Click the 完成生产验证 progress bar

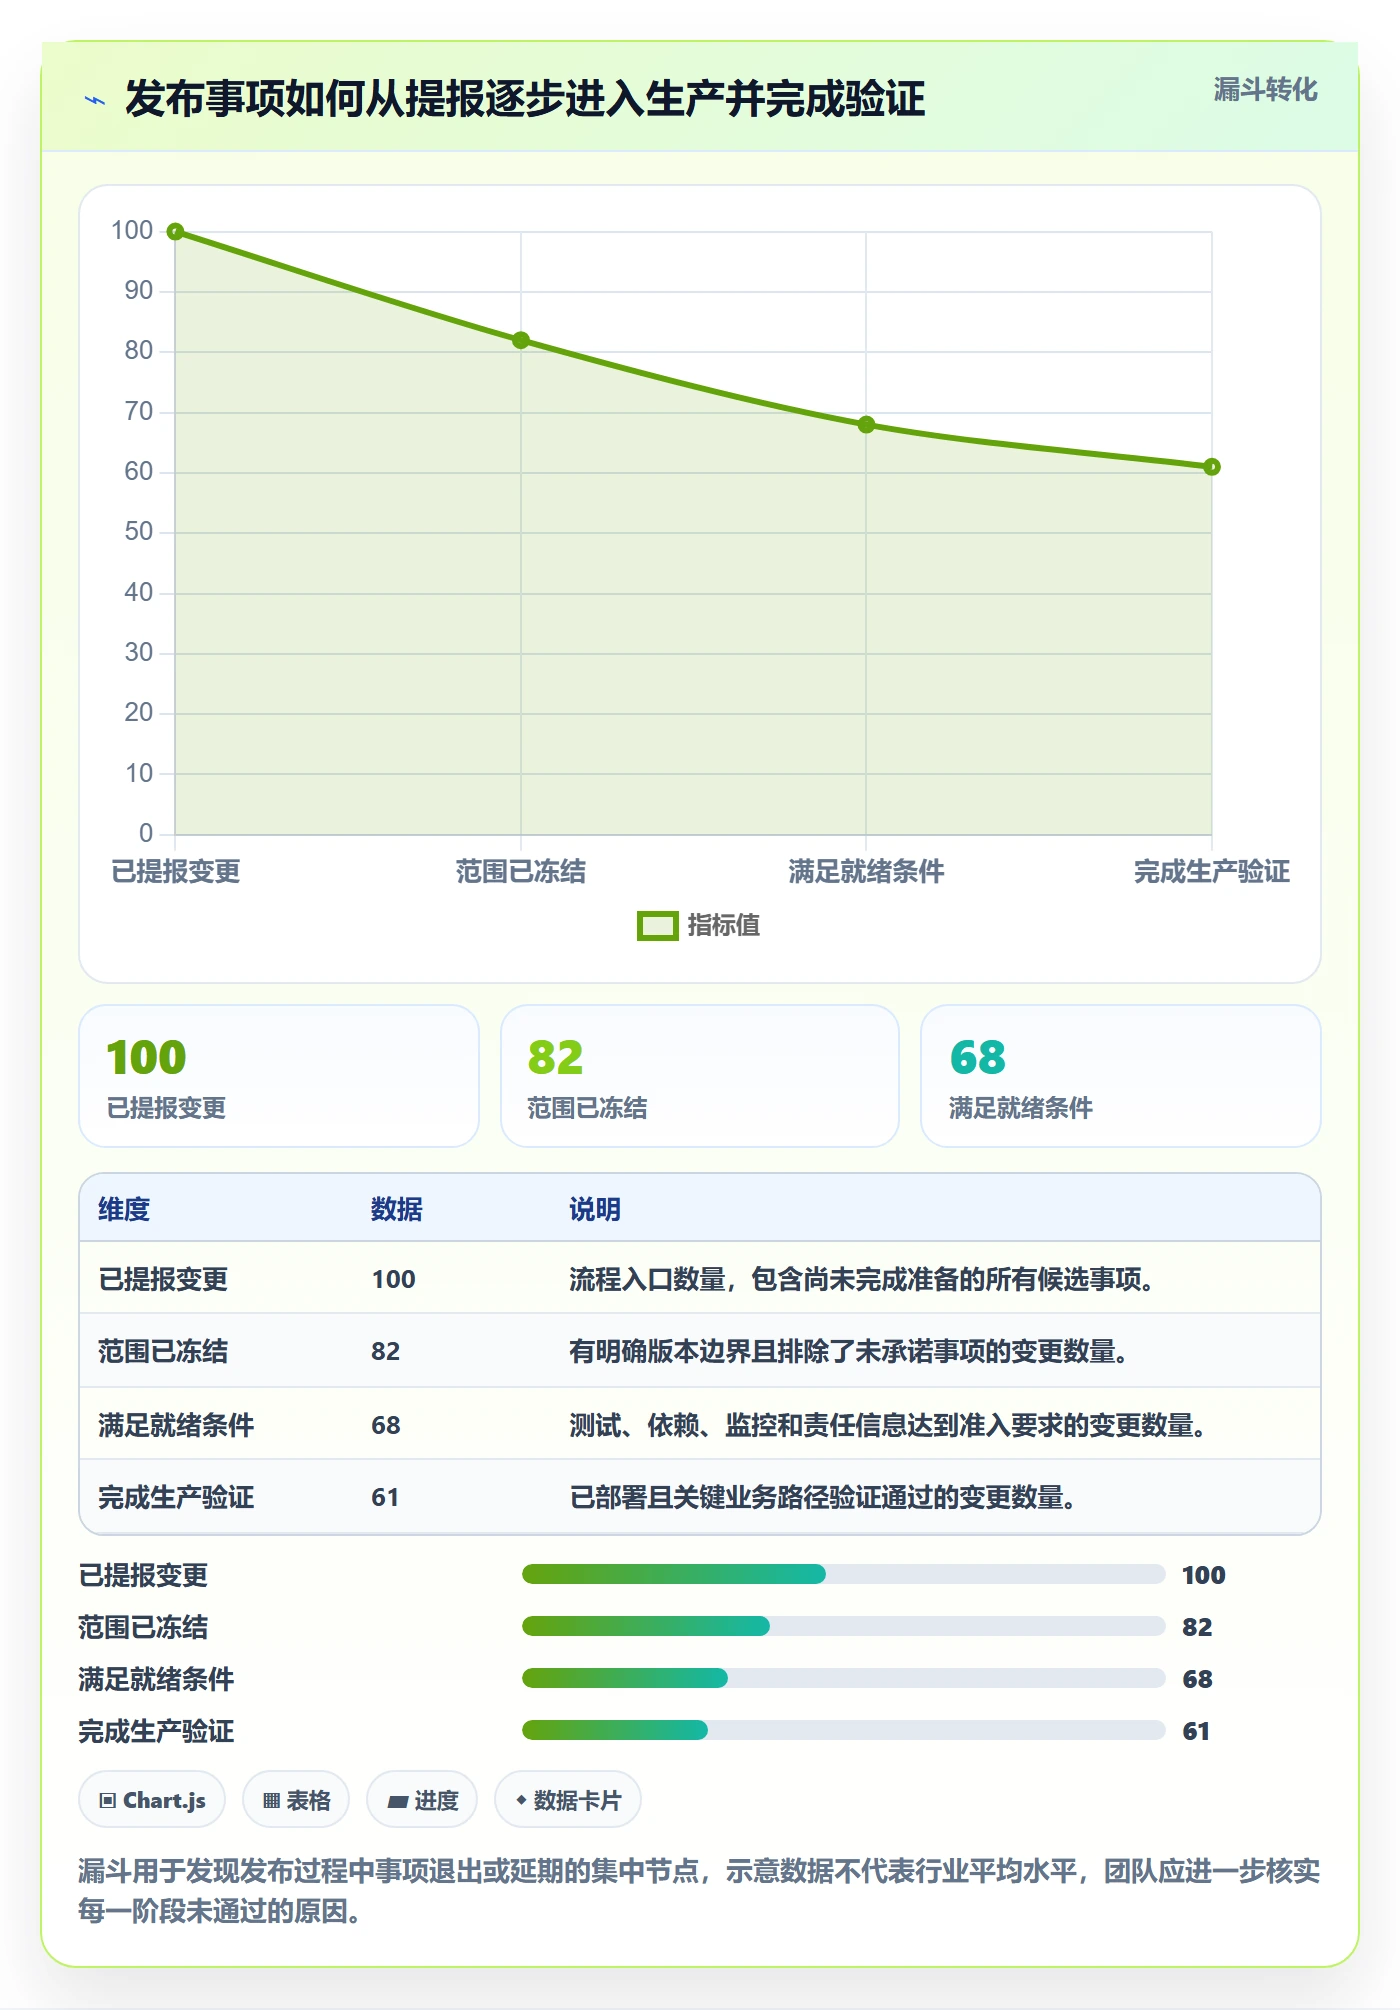coord(844,1730)
